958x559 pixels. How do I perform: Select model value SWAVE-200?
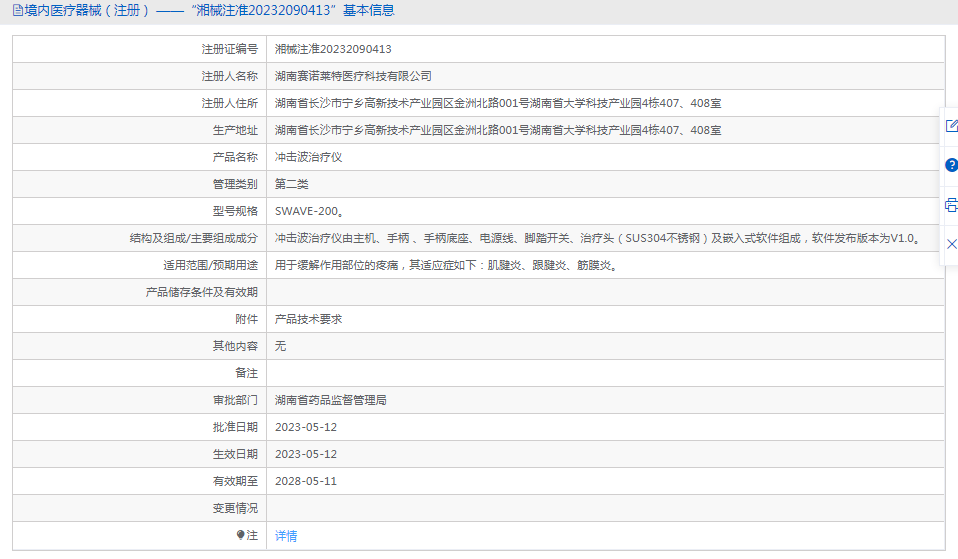[309, 211]
